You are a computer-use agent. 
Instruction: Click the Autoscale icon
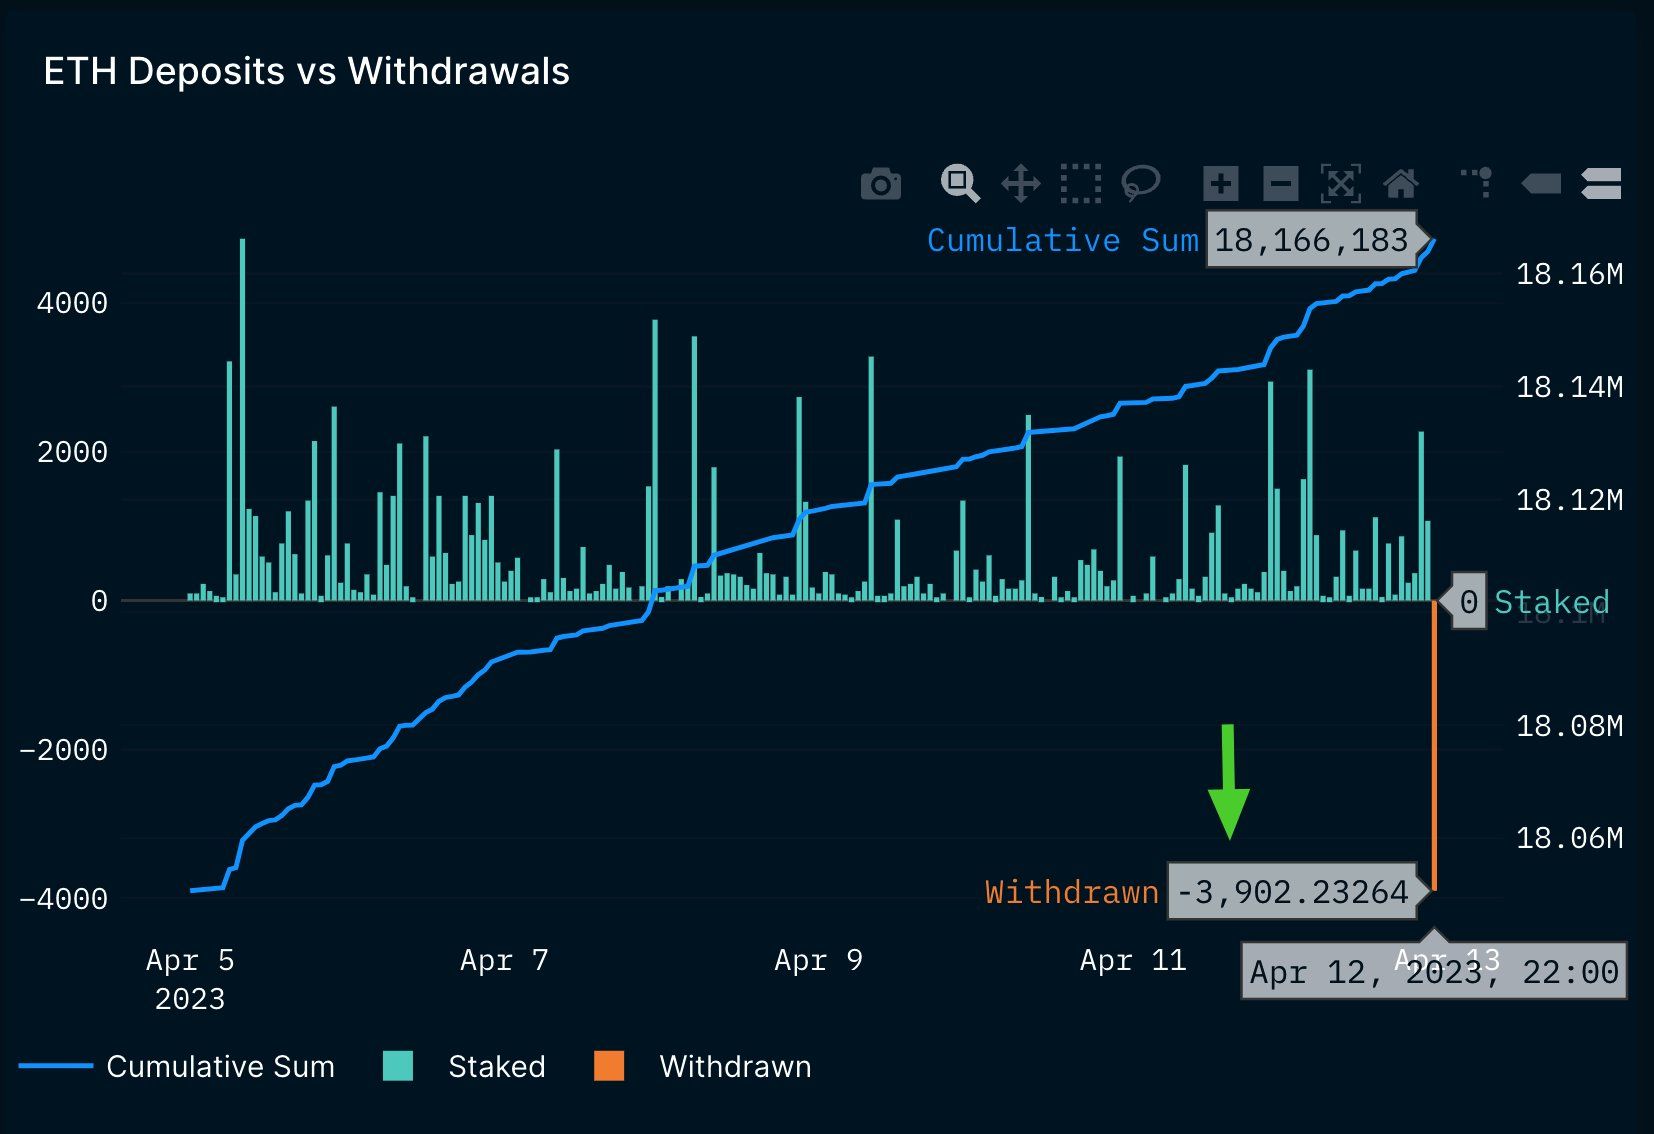(x=1341, y=184)
